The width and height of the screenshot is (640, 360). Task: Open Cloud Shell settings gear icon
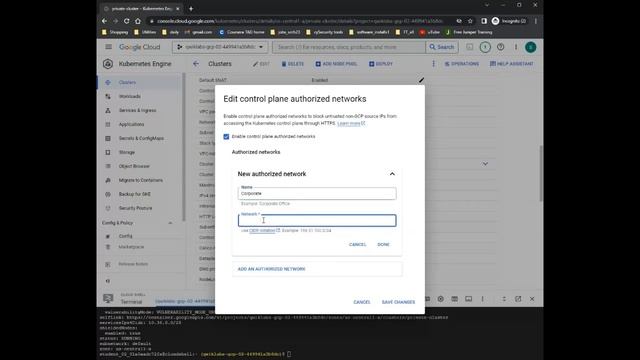[440, 299]
